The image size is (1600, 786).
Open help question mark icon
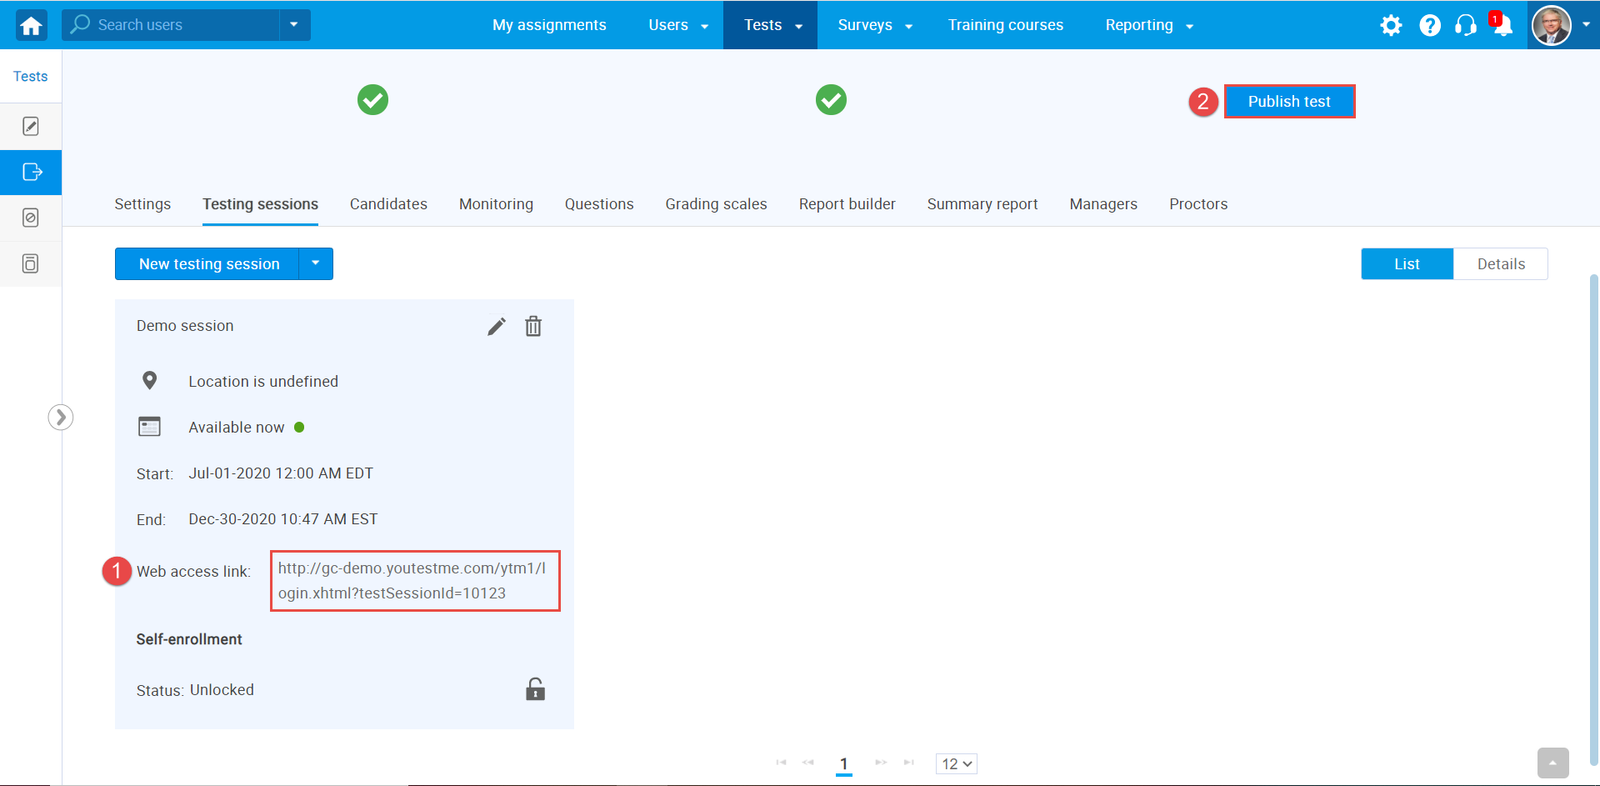[1430, 26]
